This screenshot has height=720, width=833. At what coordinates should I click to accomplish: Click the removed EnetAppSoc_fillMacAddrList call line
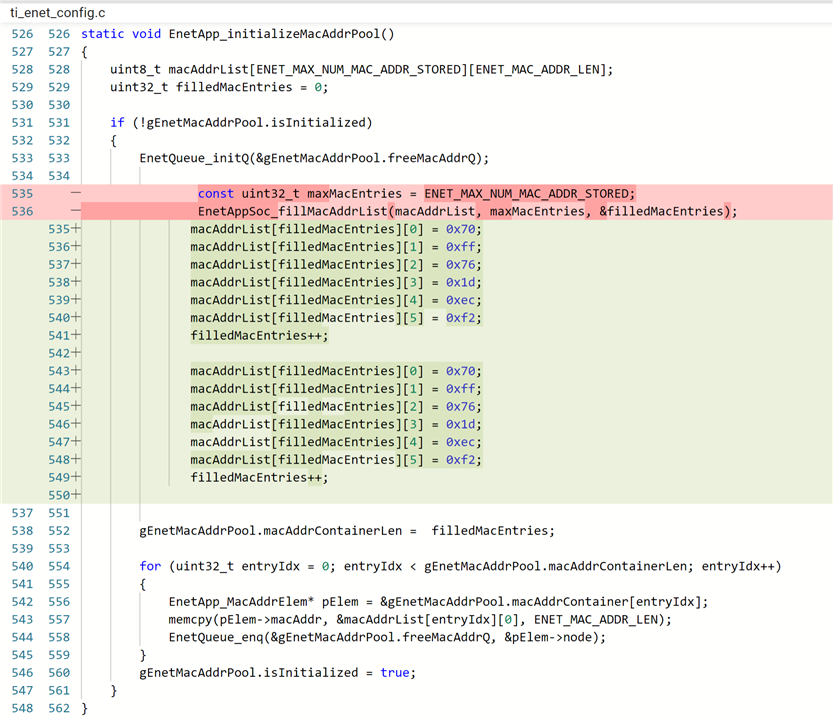[468, 211]
